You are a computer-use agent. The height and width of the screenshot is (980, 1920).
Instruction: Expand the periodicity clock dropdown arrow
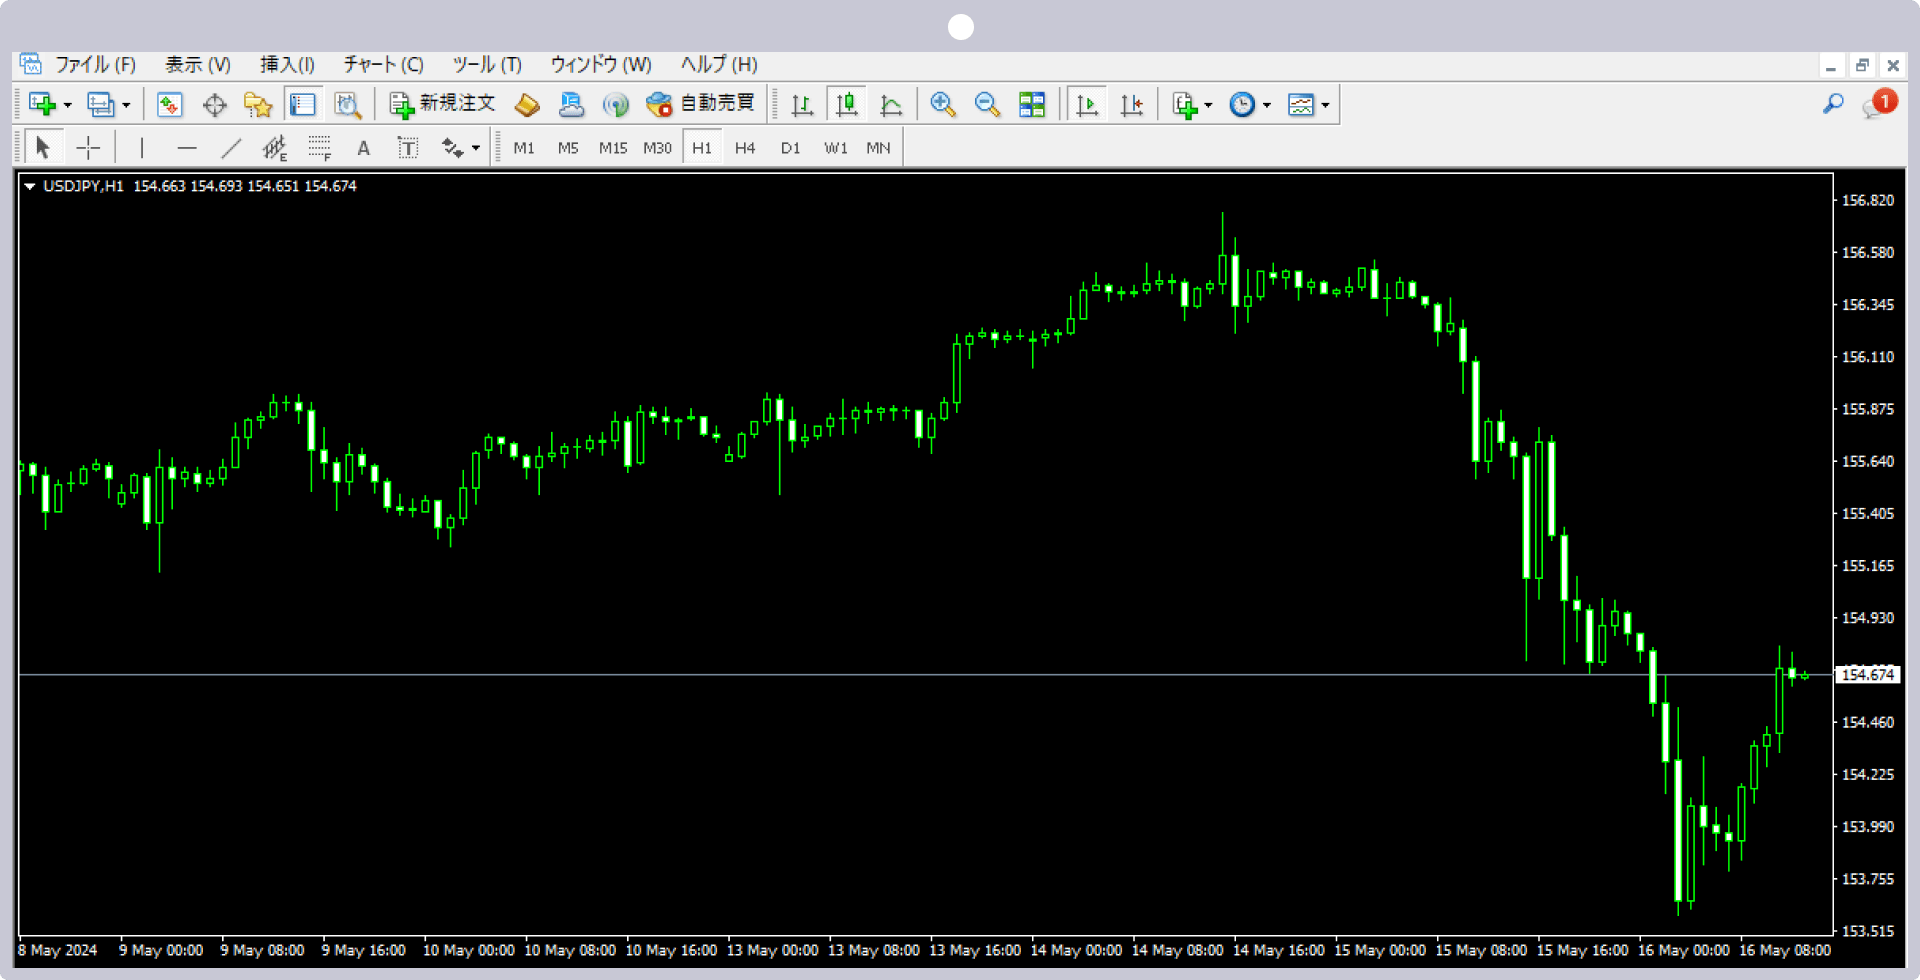click(1266, 105)
